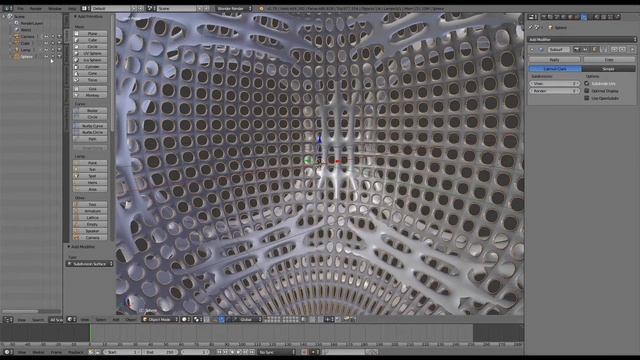Open the Help menu
The width and height of the screenshot is (640, 360).
tap(72, 8)
